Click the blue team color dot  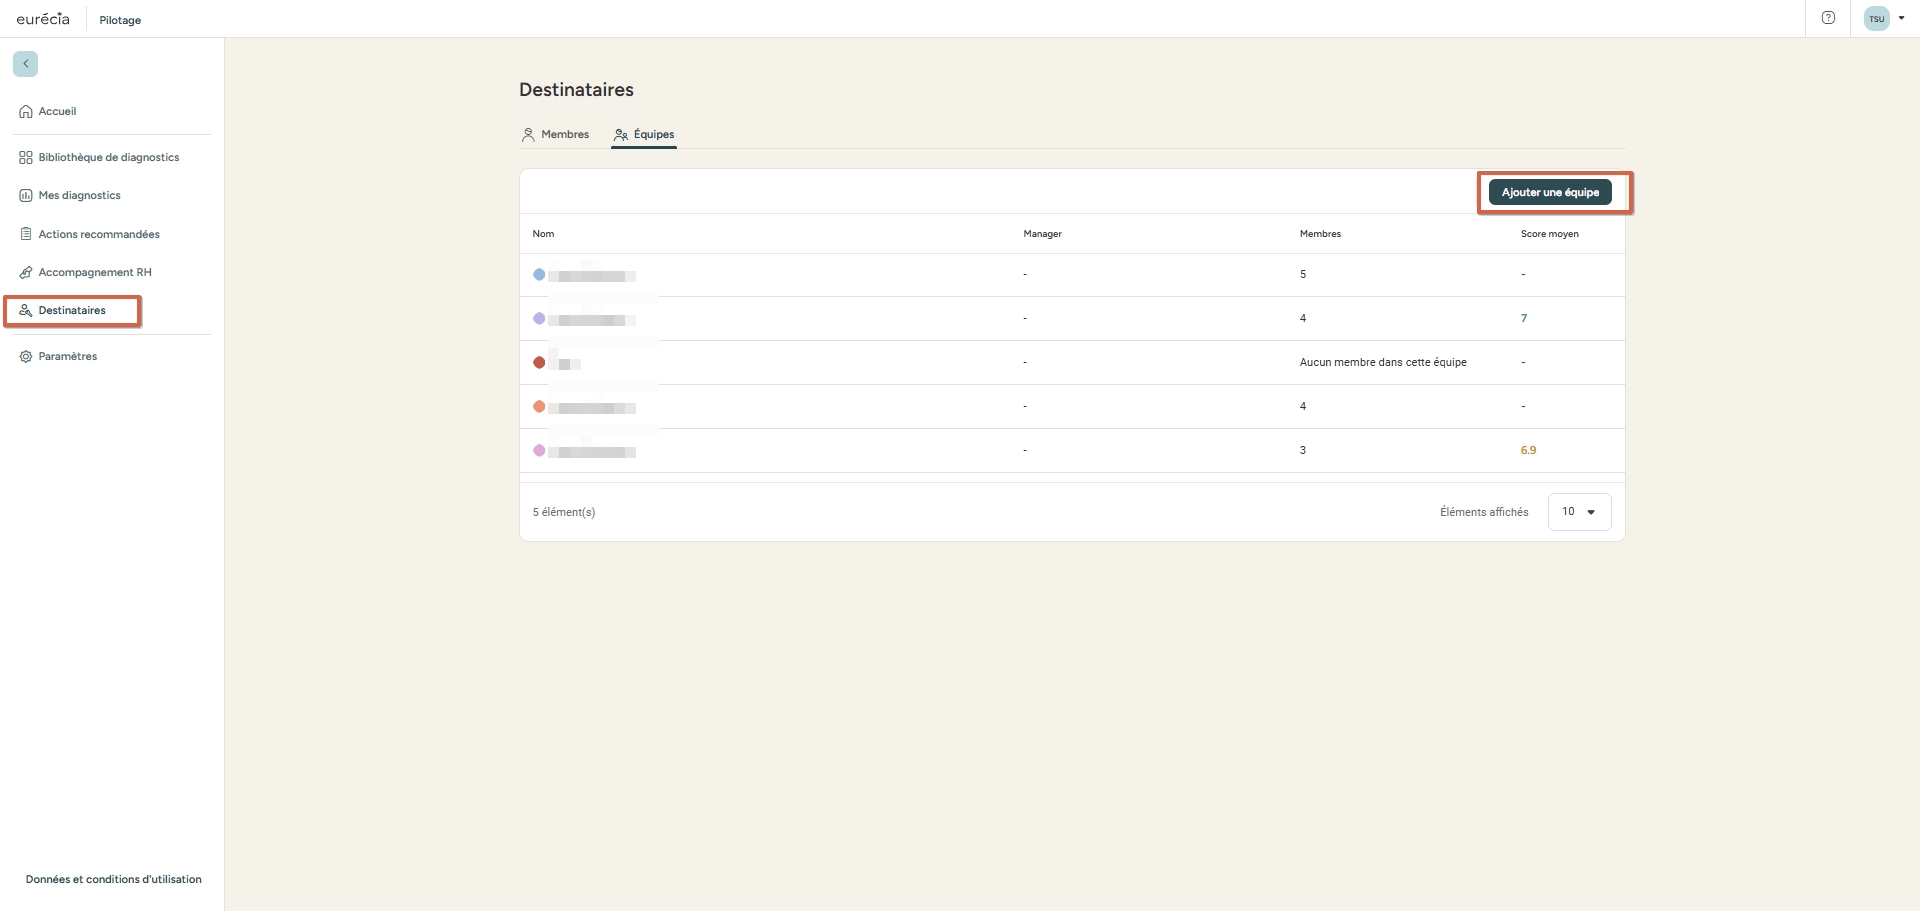click(x=539, y=275)
